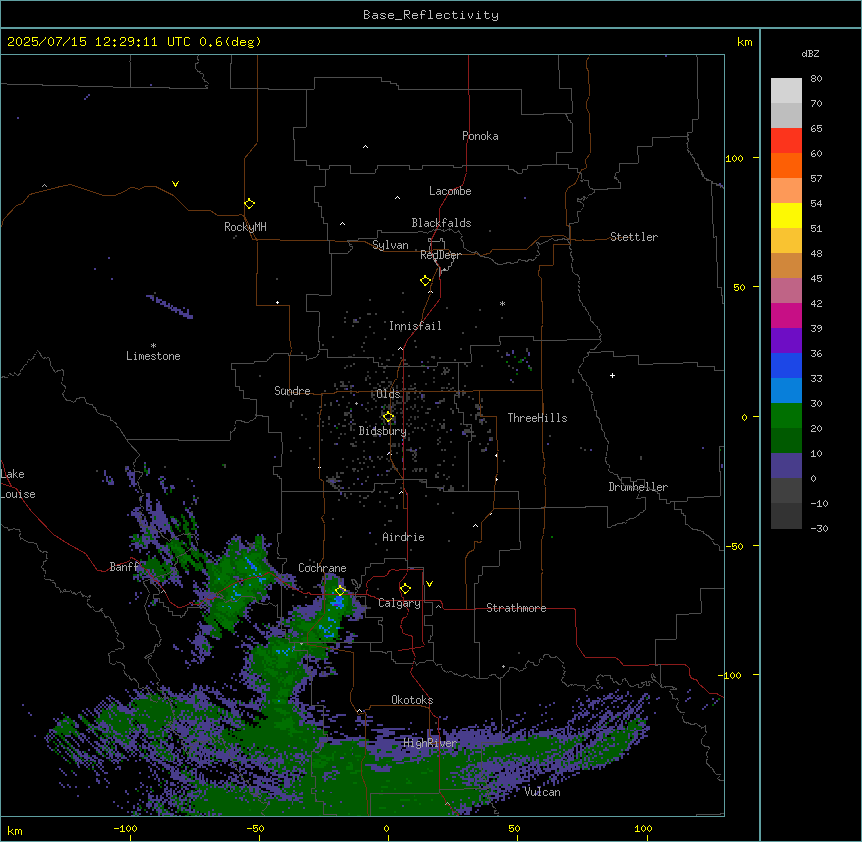
Task: Choose the pink 45-42 dBZ legend swatch
Action: tap(786, 290)
